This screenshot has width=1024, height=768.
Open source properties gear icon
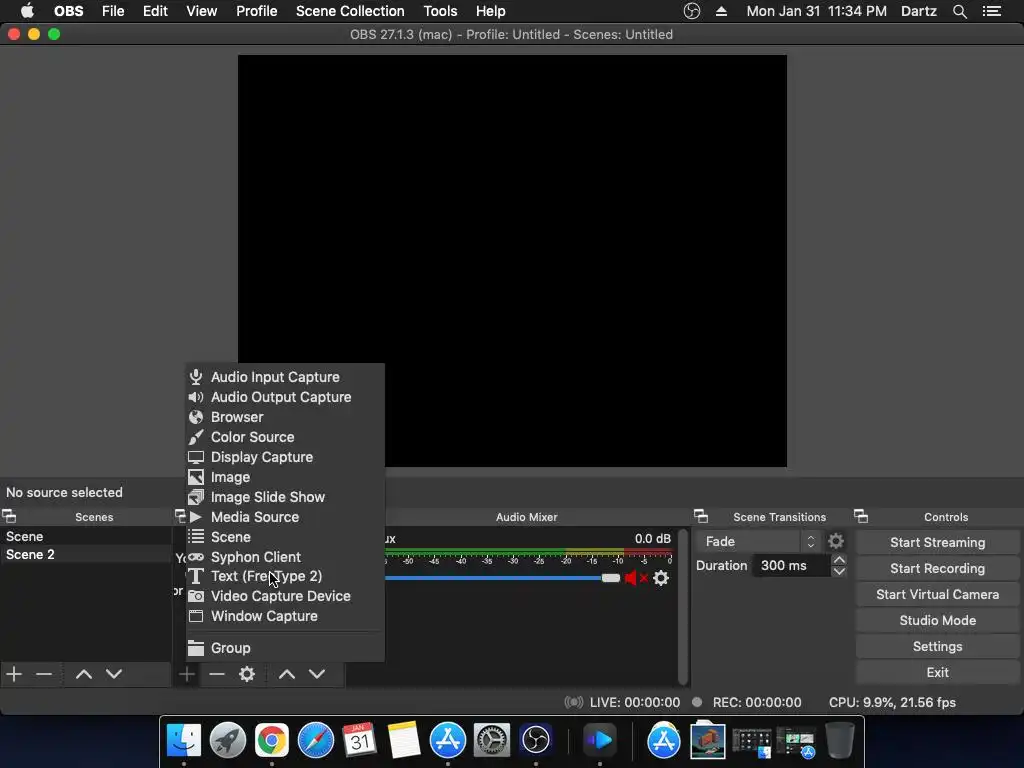pyautogui.click(x=247, y=674)
